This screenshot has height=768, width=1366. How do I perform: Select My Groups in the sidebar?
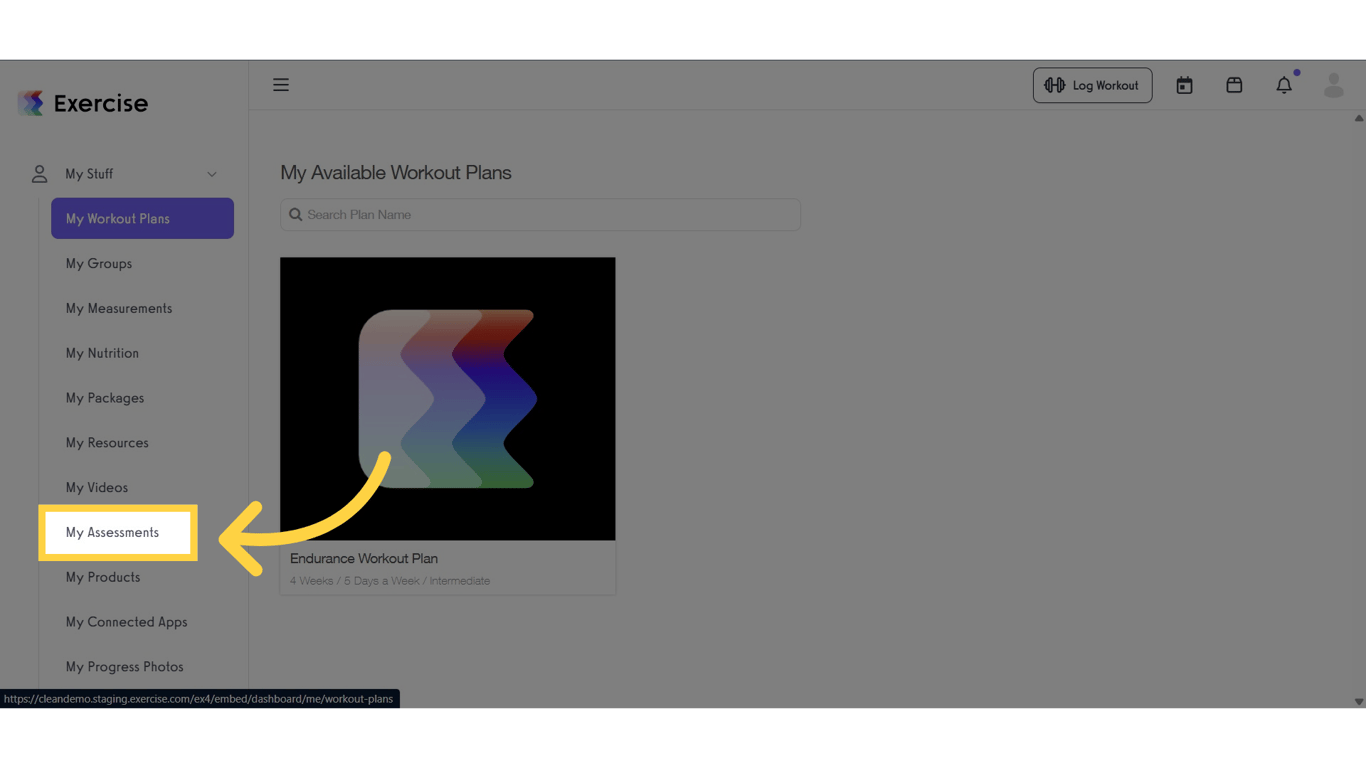(x=98, y=263)
